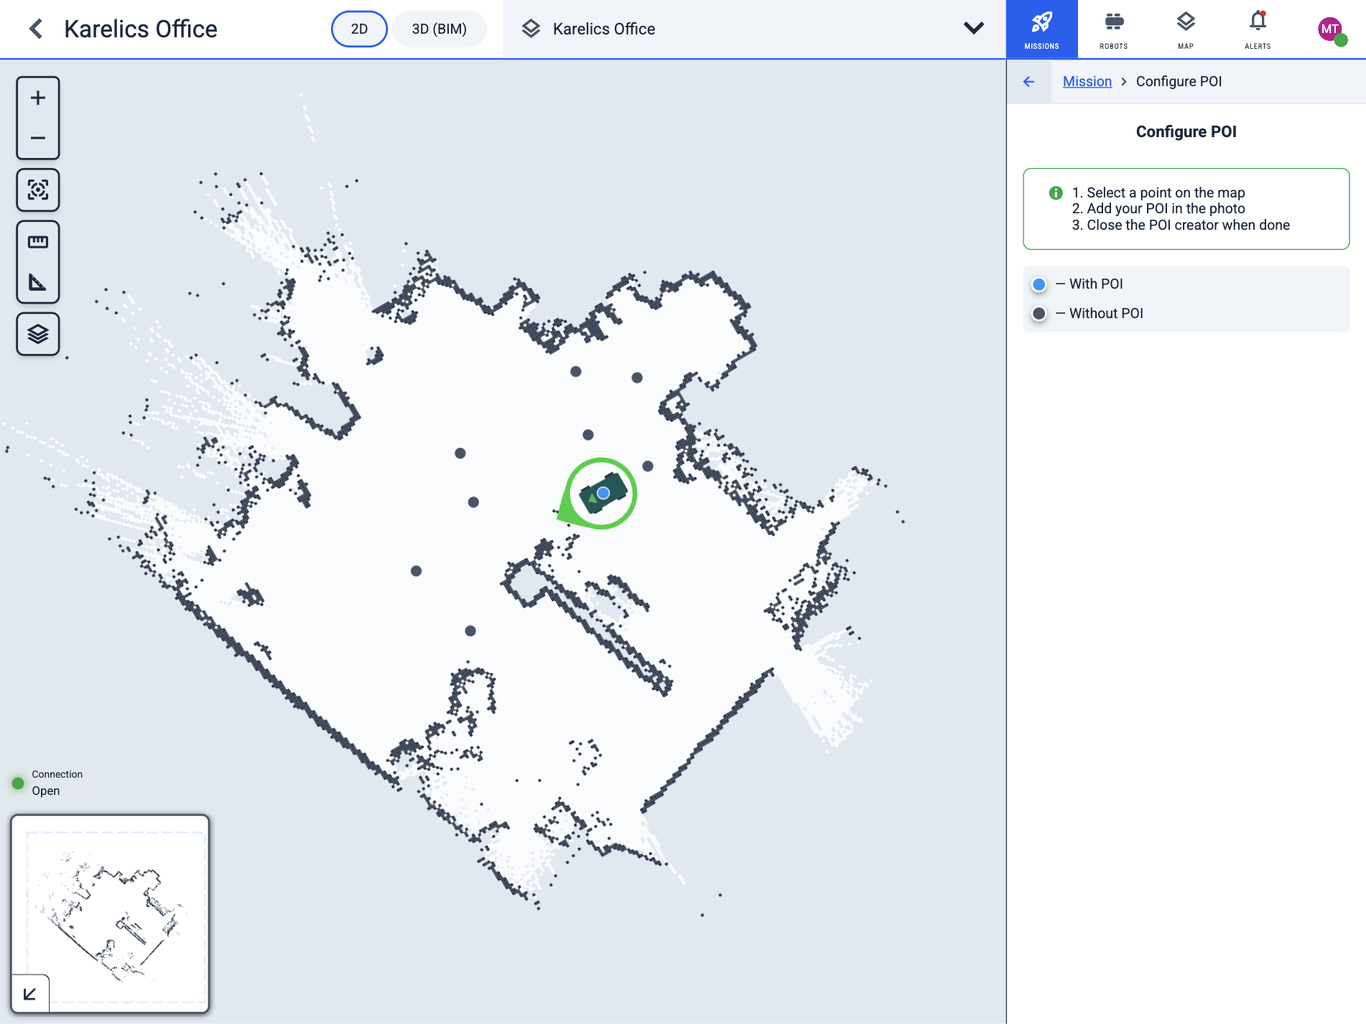Select the angle measurement tool
This screenshot has height=1024, width=1366.
tap(38, 283)
